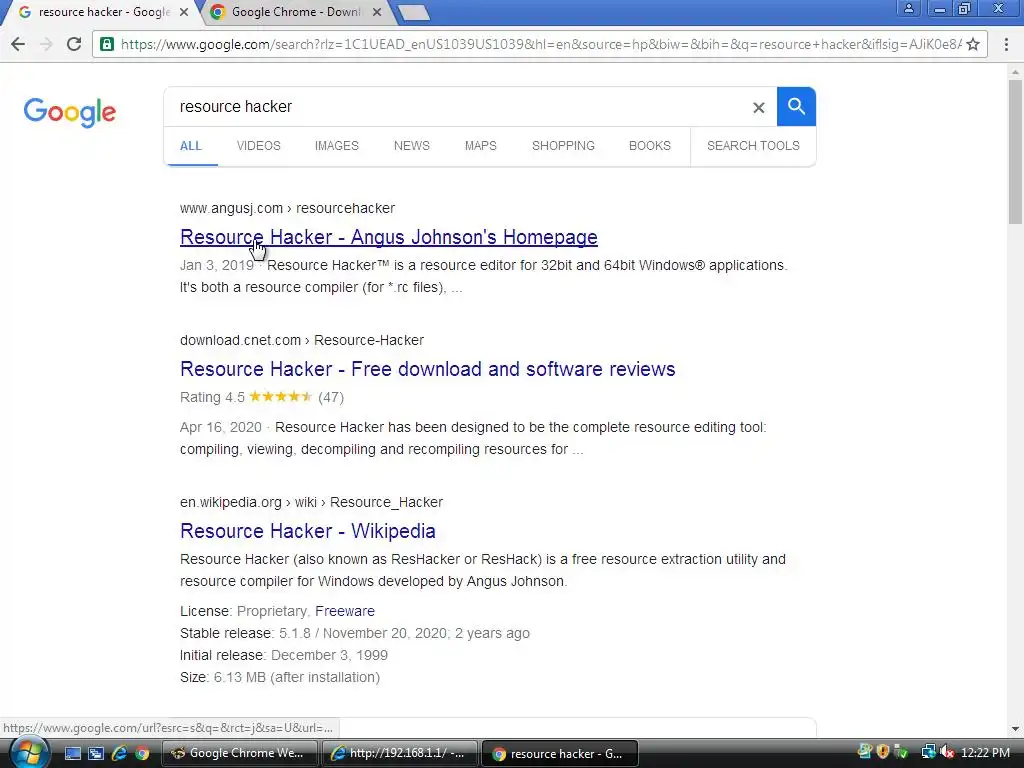Open the security shield tray icon
The width and height of the screenshot is (1024, 768).
coord(883,752)
